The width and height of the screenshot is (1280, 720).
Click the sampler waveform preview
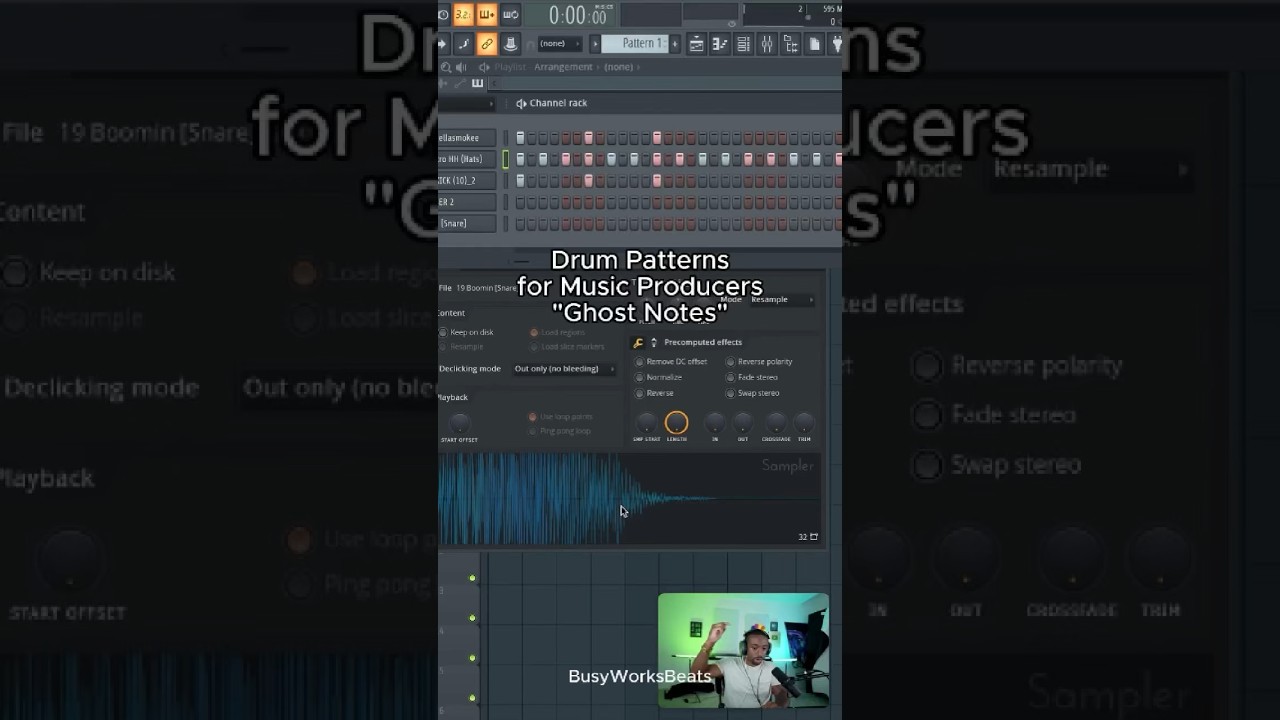point(629,500)
